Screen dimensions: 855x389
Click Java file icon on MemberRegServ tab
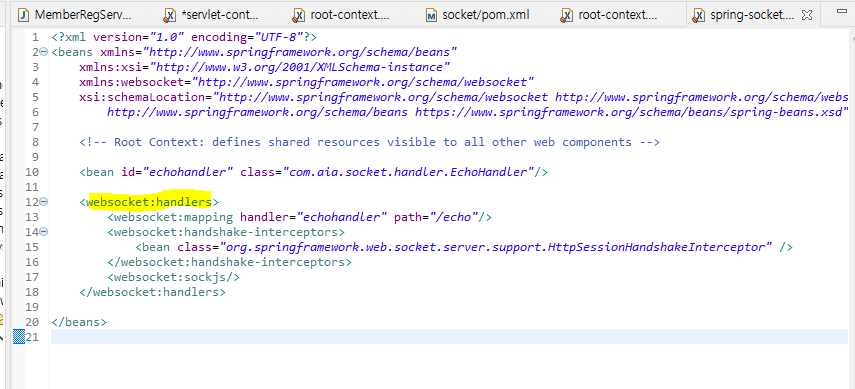(23, 15)
